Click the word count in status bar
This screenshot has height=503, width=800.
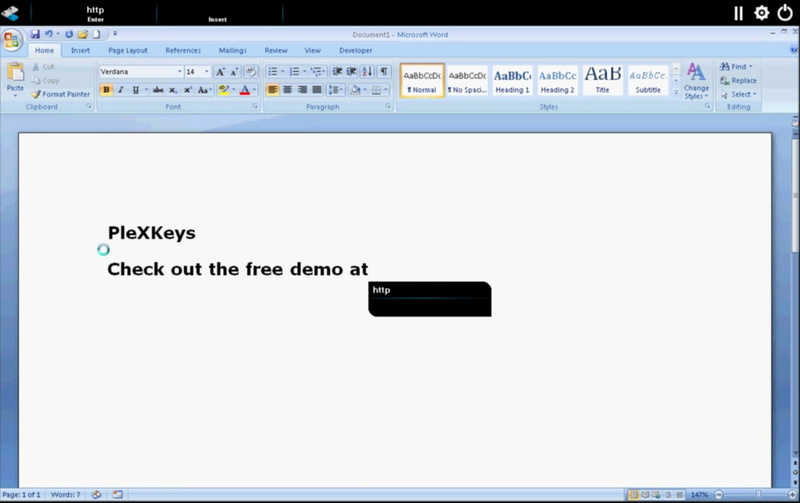[x=65, y=494]
